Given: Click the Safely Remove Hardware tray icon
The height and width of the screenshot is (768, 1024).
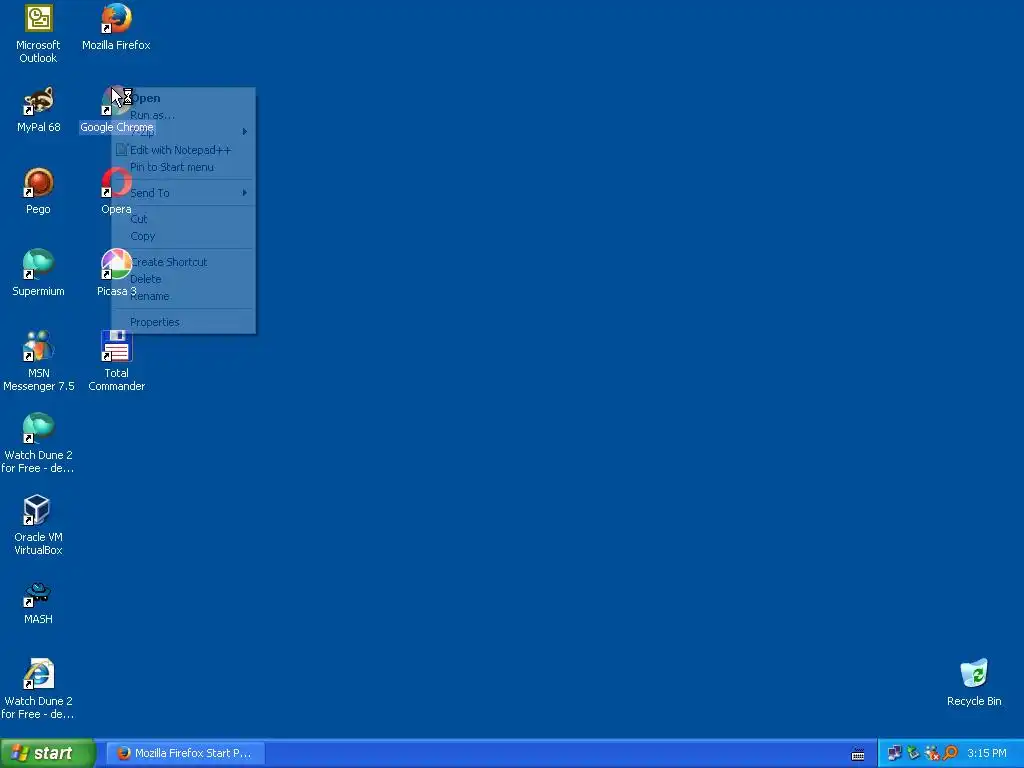Looking at the screenshot, I should pos(913,753).
